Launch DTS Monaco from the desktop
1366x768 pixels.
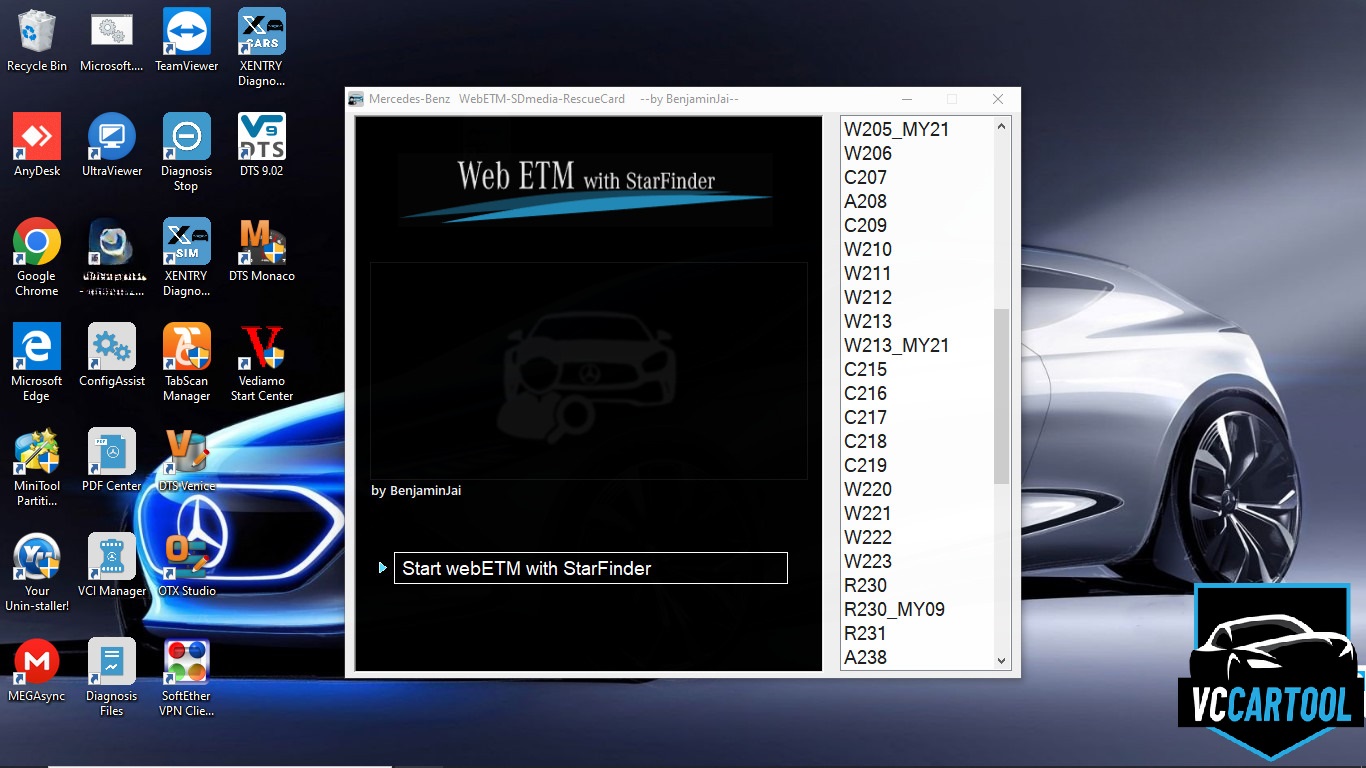pyautogui.click(x=261, y=245)
